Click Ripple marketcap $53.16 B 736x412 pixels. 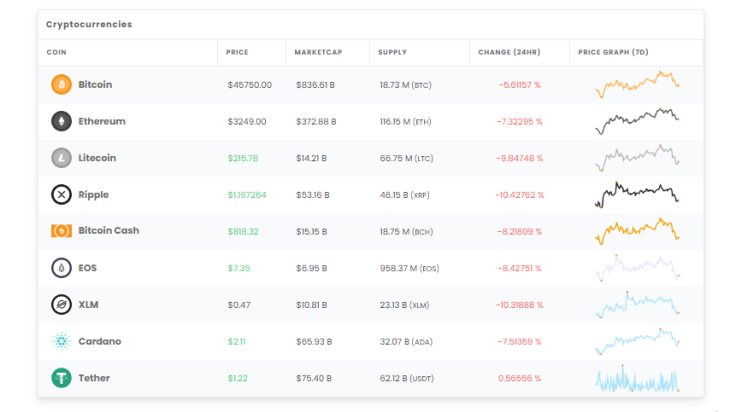tap(313, 195)
